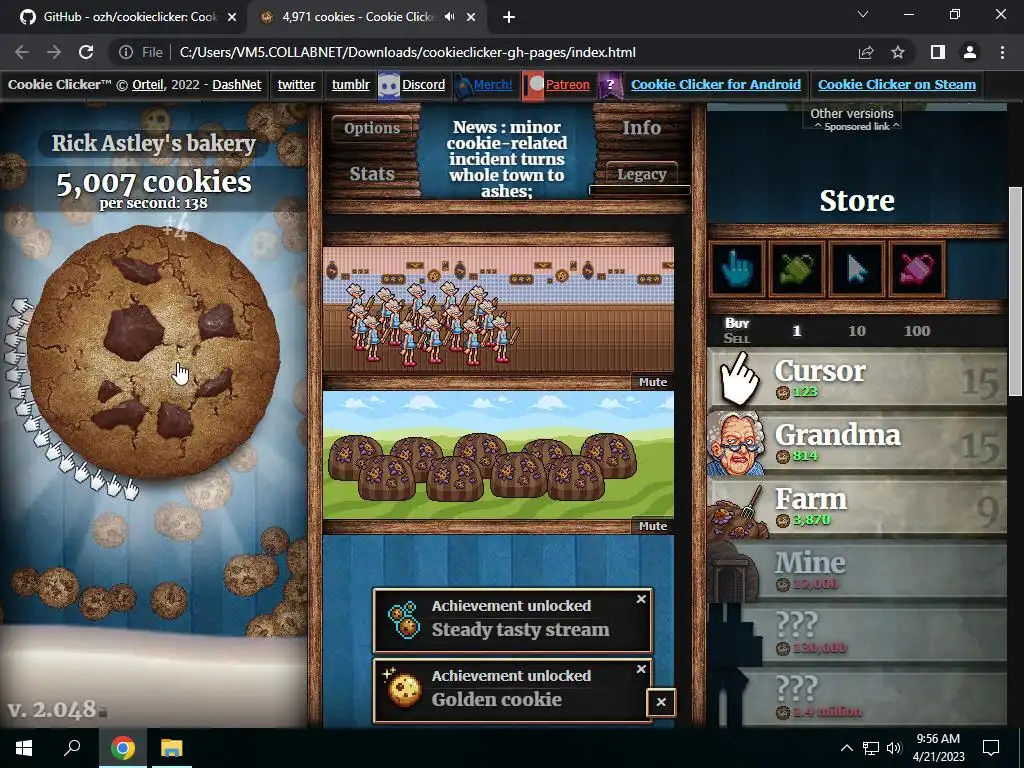Screen dimensions: 1024x768
Task: Select Buy mode in the store
Action: [x=737, y=323]
